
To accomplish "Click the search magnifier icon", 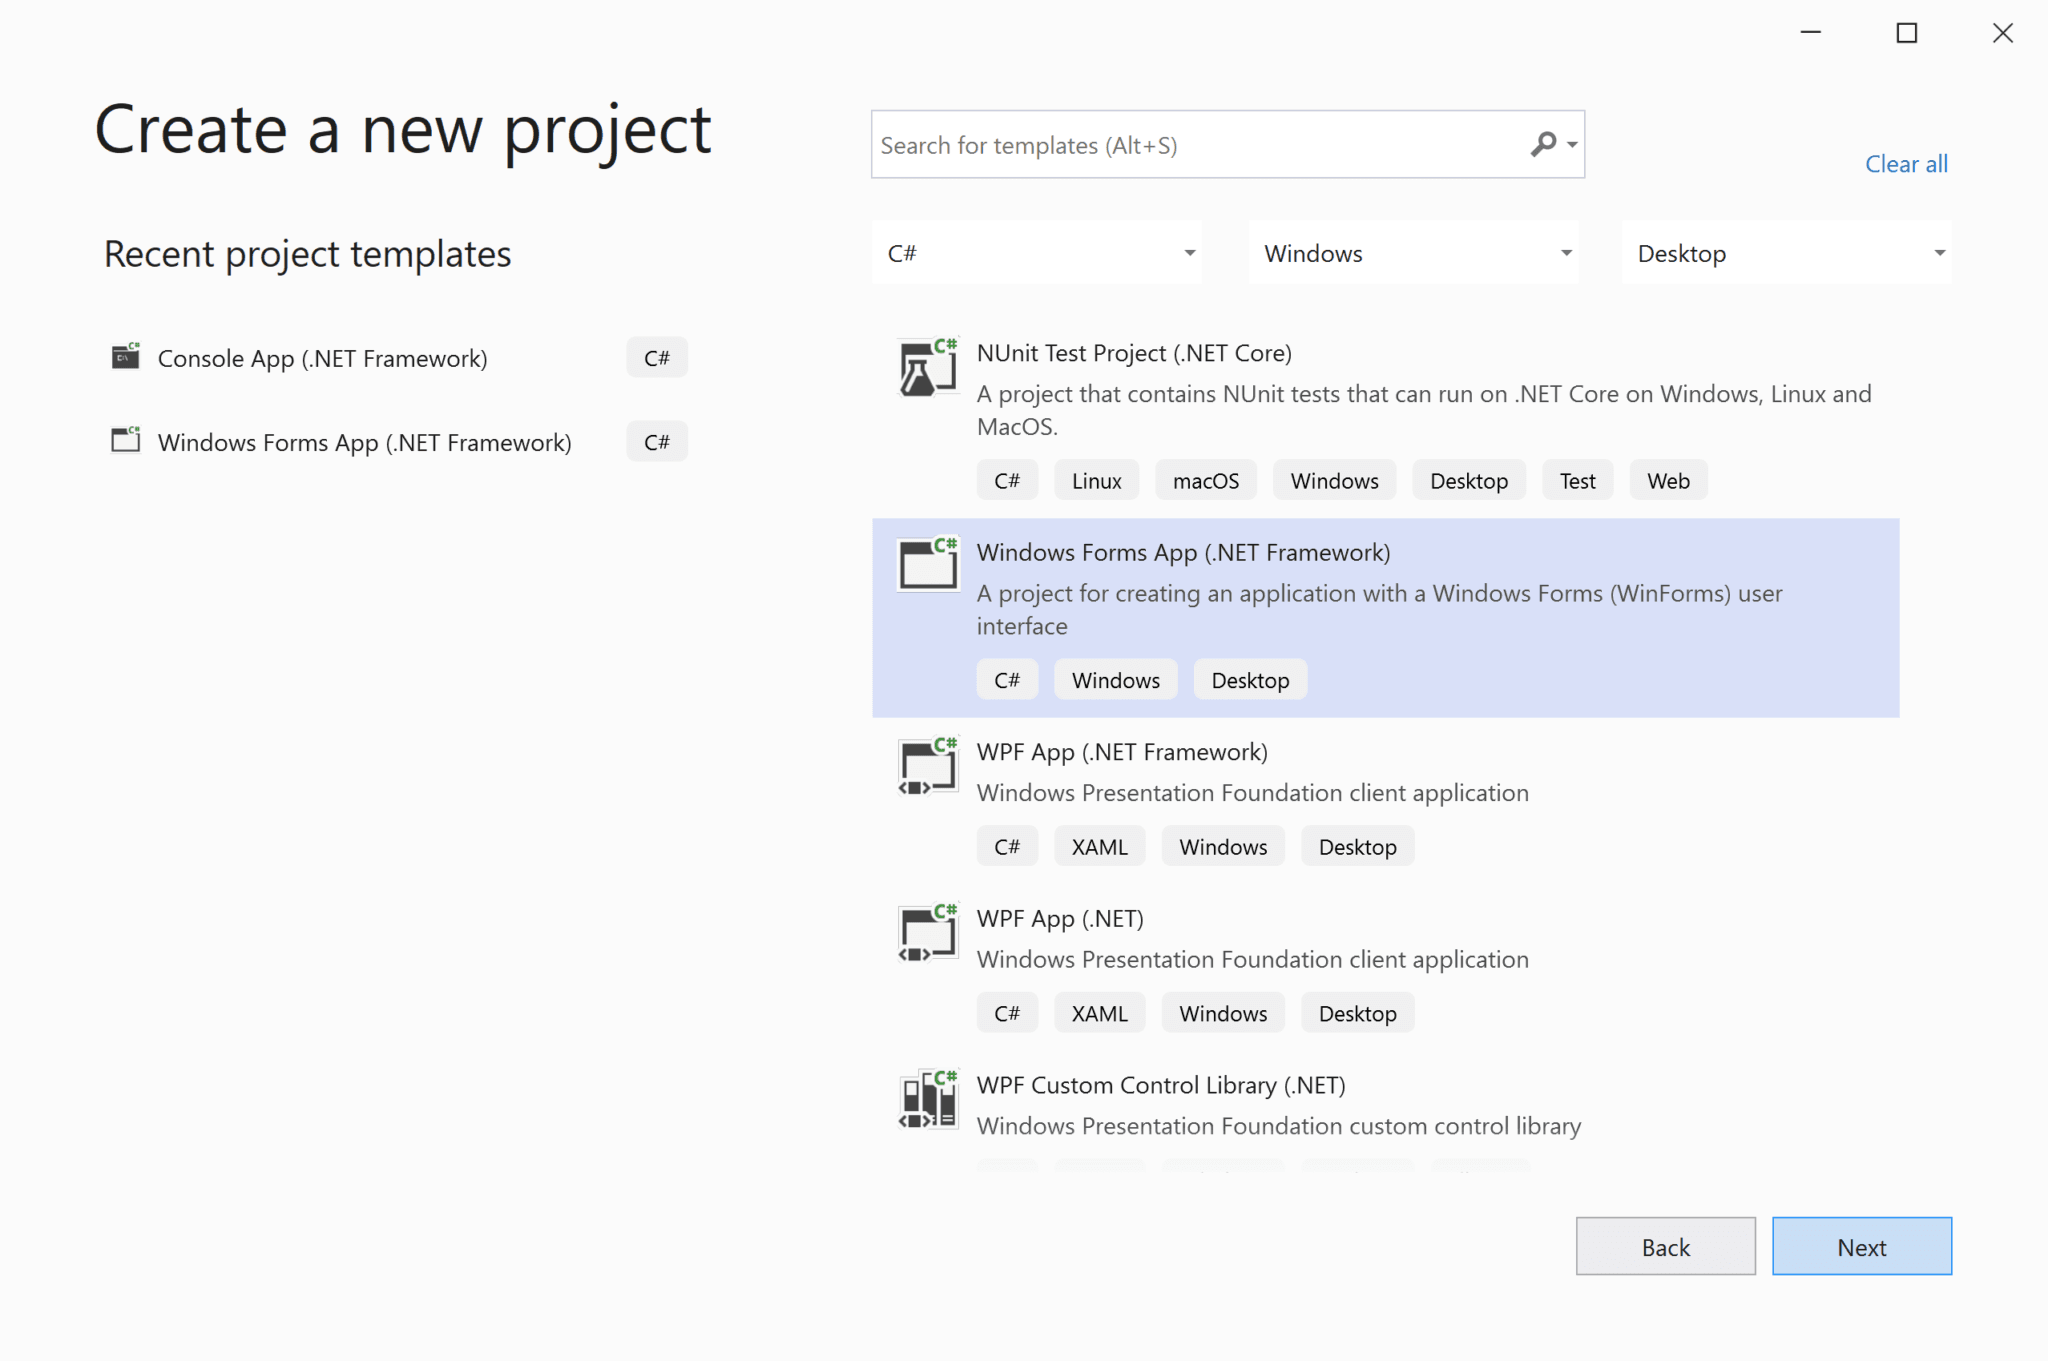I will (1541, 144).
